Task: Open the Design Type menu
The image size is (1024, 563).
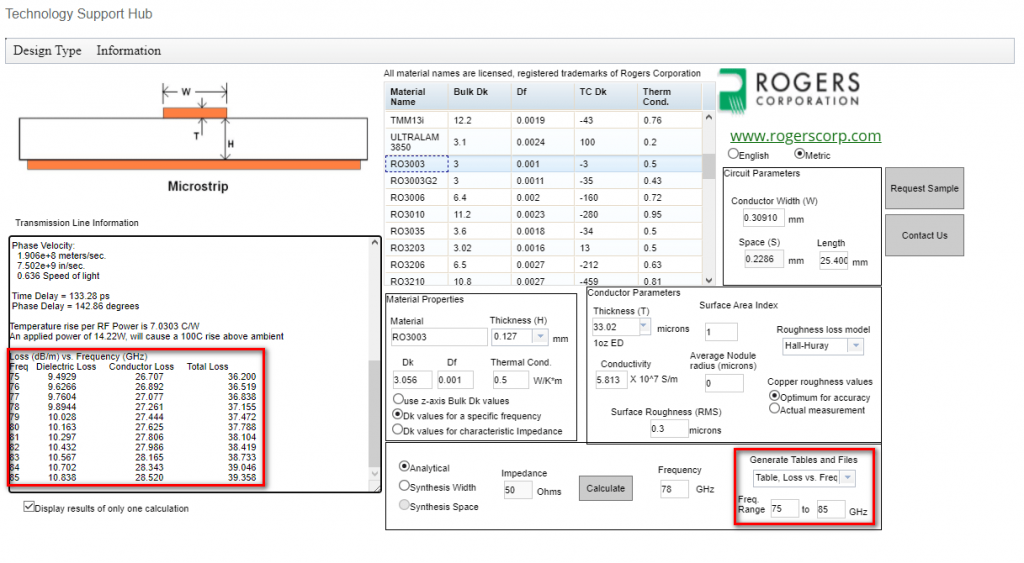Action: point(47,50)
